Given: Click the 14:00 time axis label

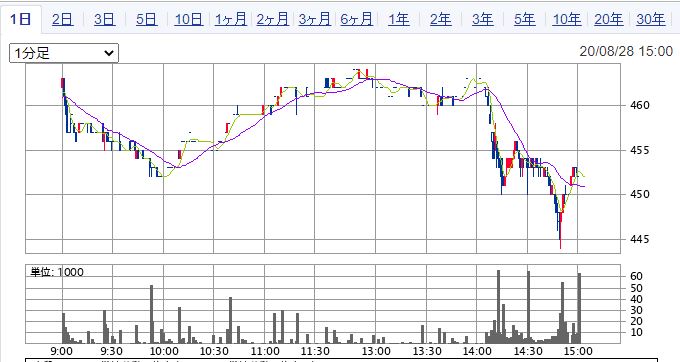Looking at the screenshot, I should 477,351.
